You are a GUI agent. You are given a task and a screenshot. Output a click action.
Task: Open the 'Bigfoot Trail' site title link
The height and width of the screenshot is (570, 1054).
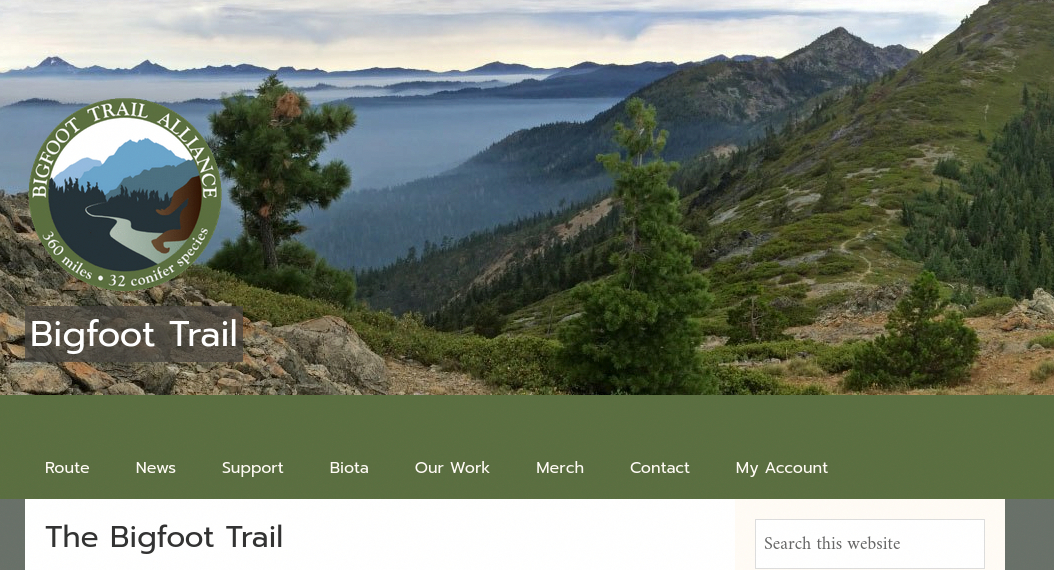point(134,334)
